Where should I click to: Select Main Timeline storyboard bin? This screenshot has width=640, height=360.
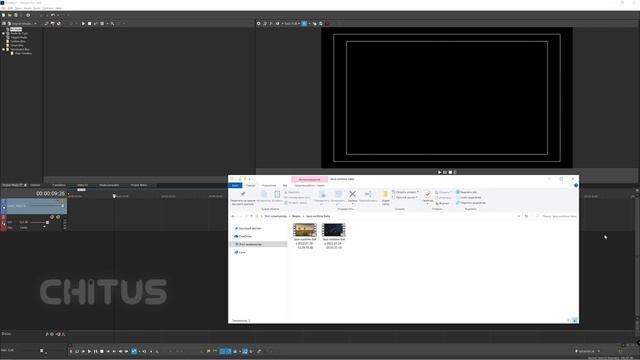(x=23, y=53)
